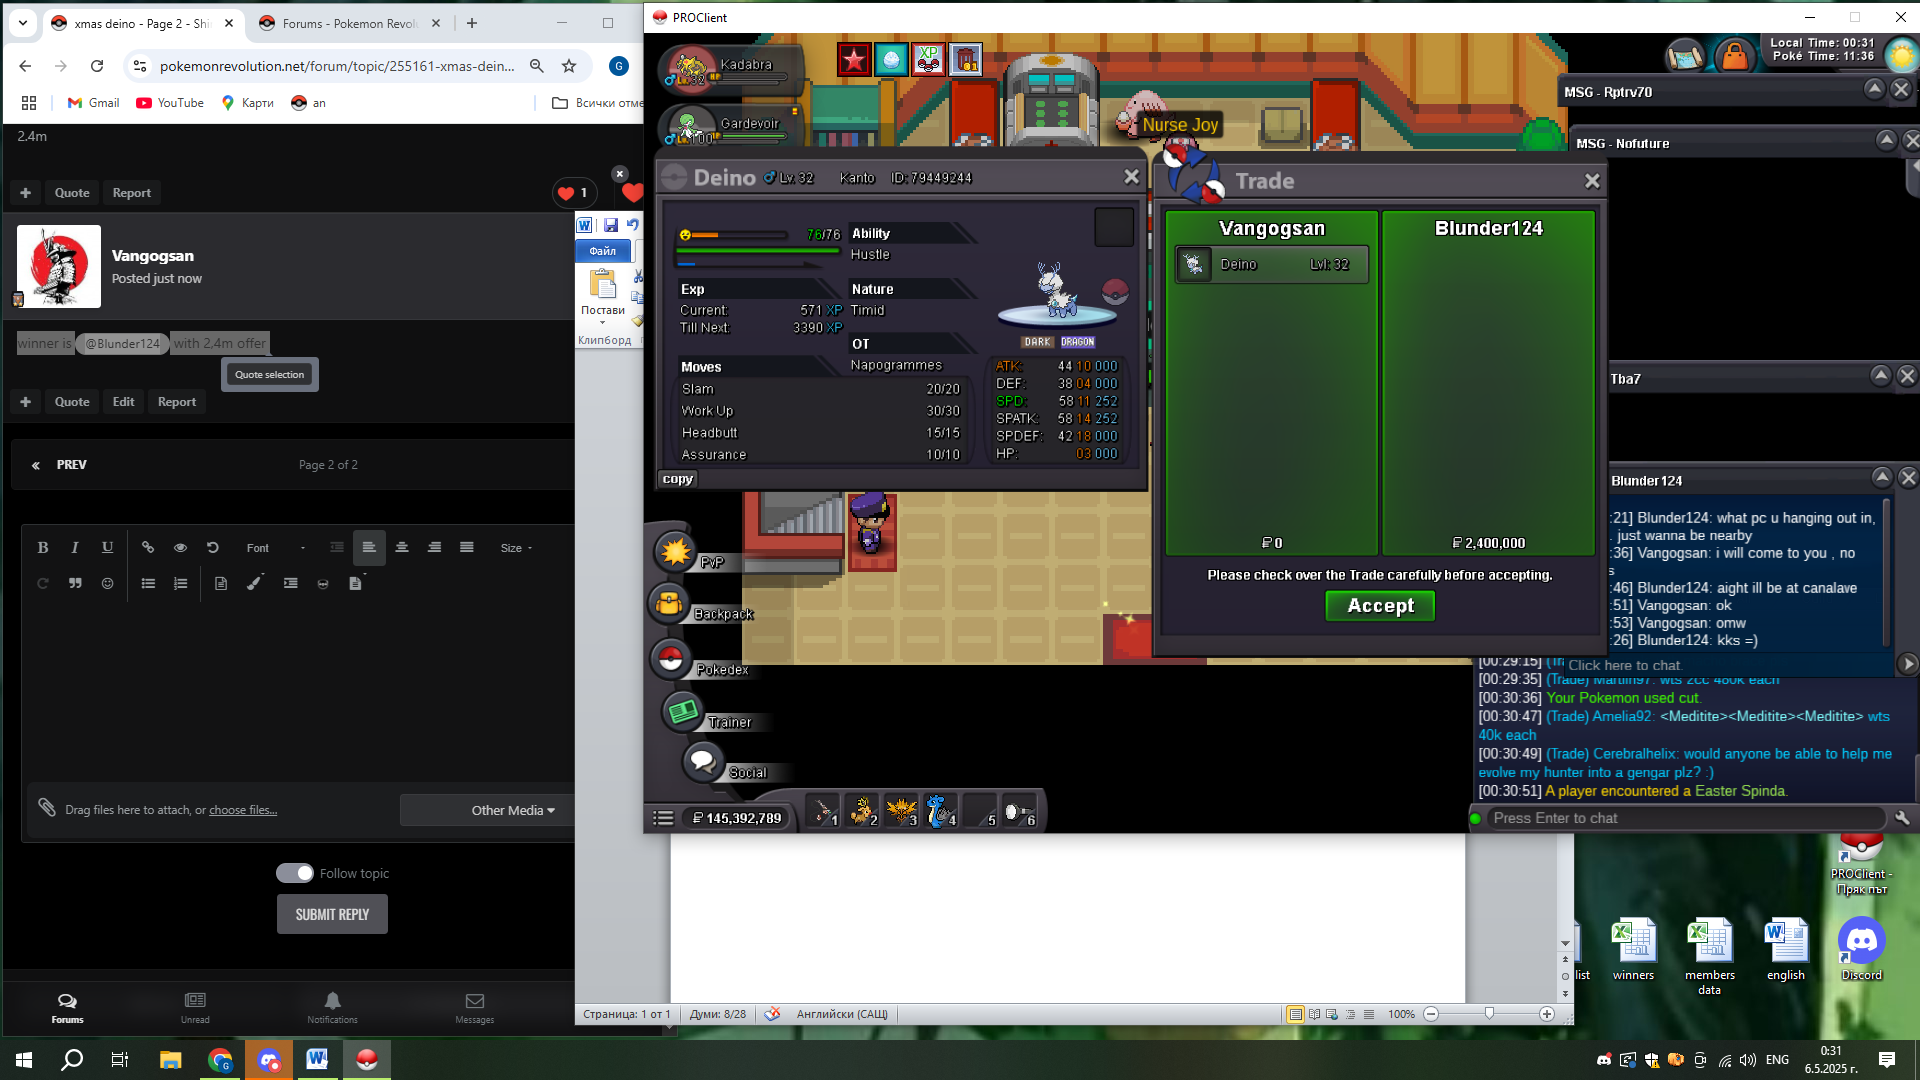Screen dimensions: 1920x1080
Task: Open Unread in the forum bottom bar
Action: (x=195, y=1008)
